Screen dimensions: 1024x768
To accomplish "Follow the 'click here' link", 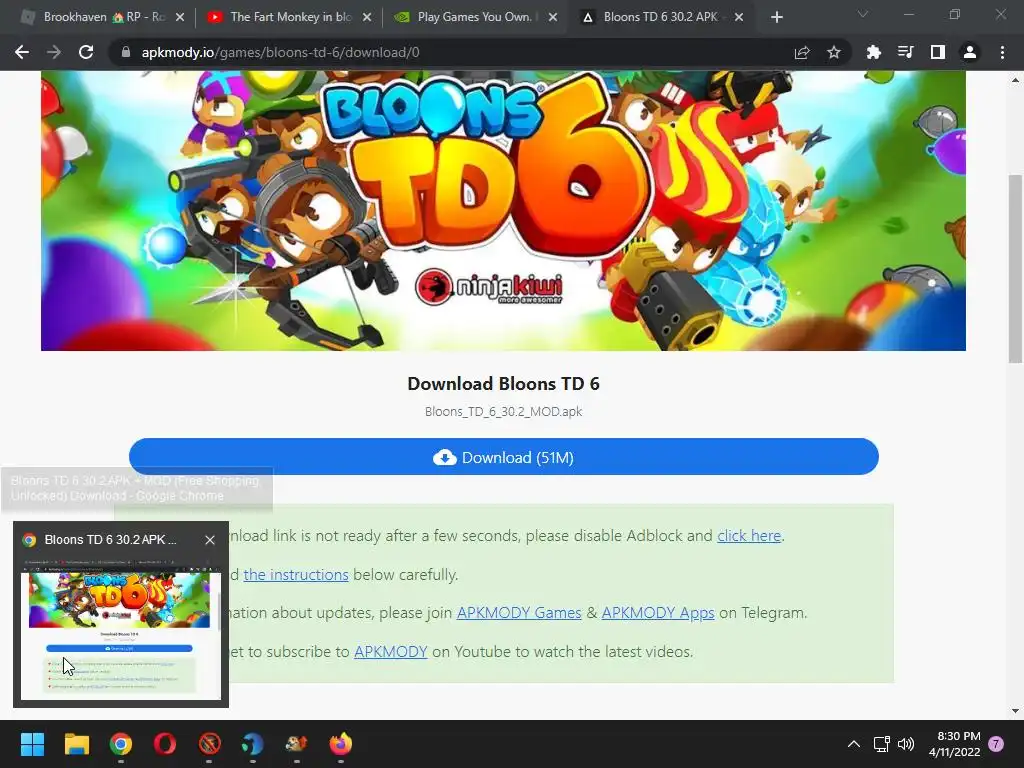I will click(x=749, y=536).
